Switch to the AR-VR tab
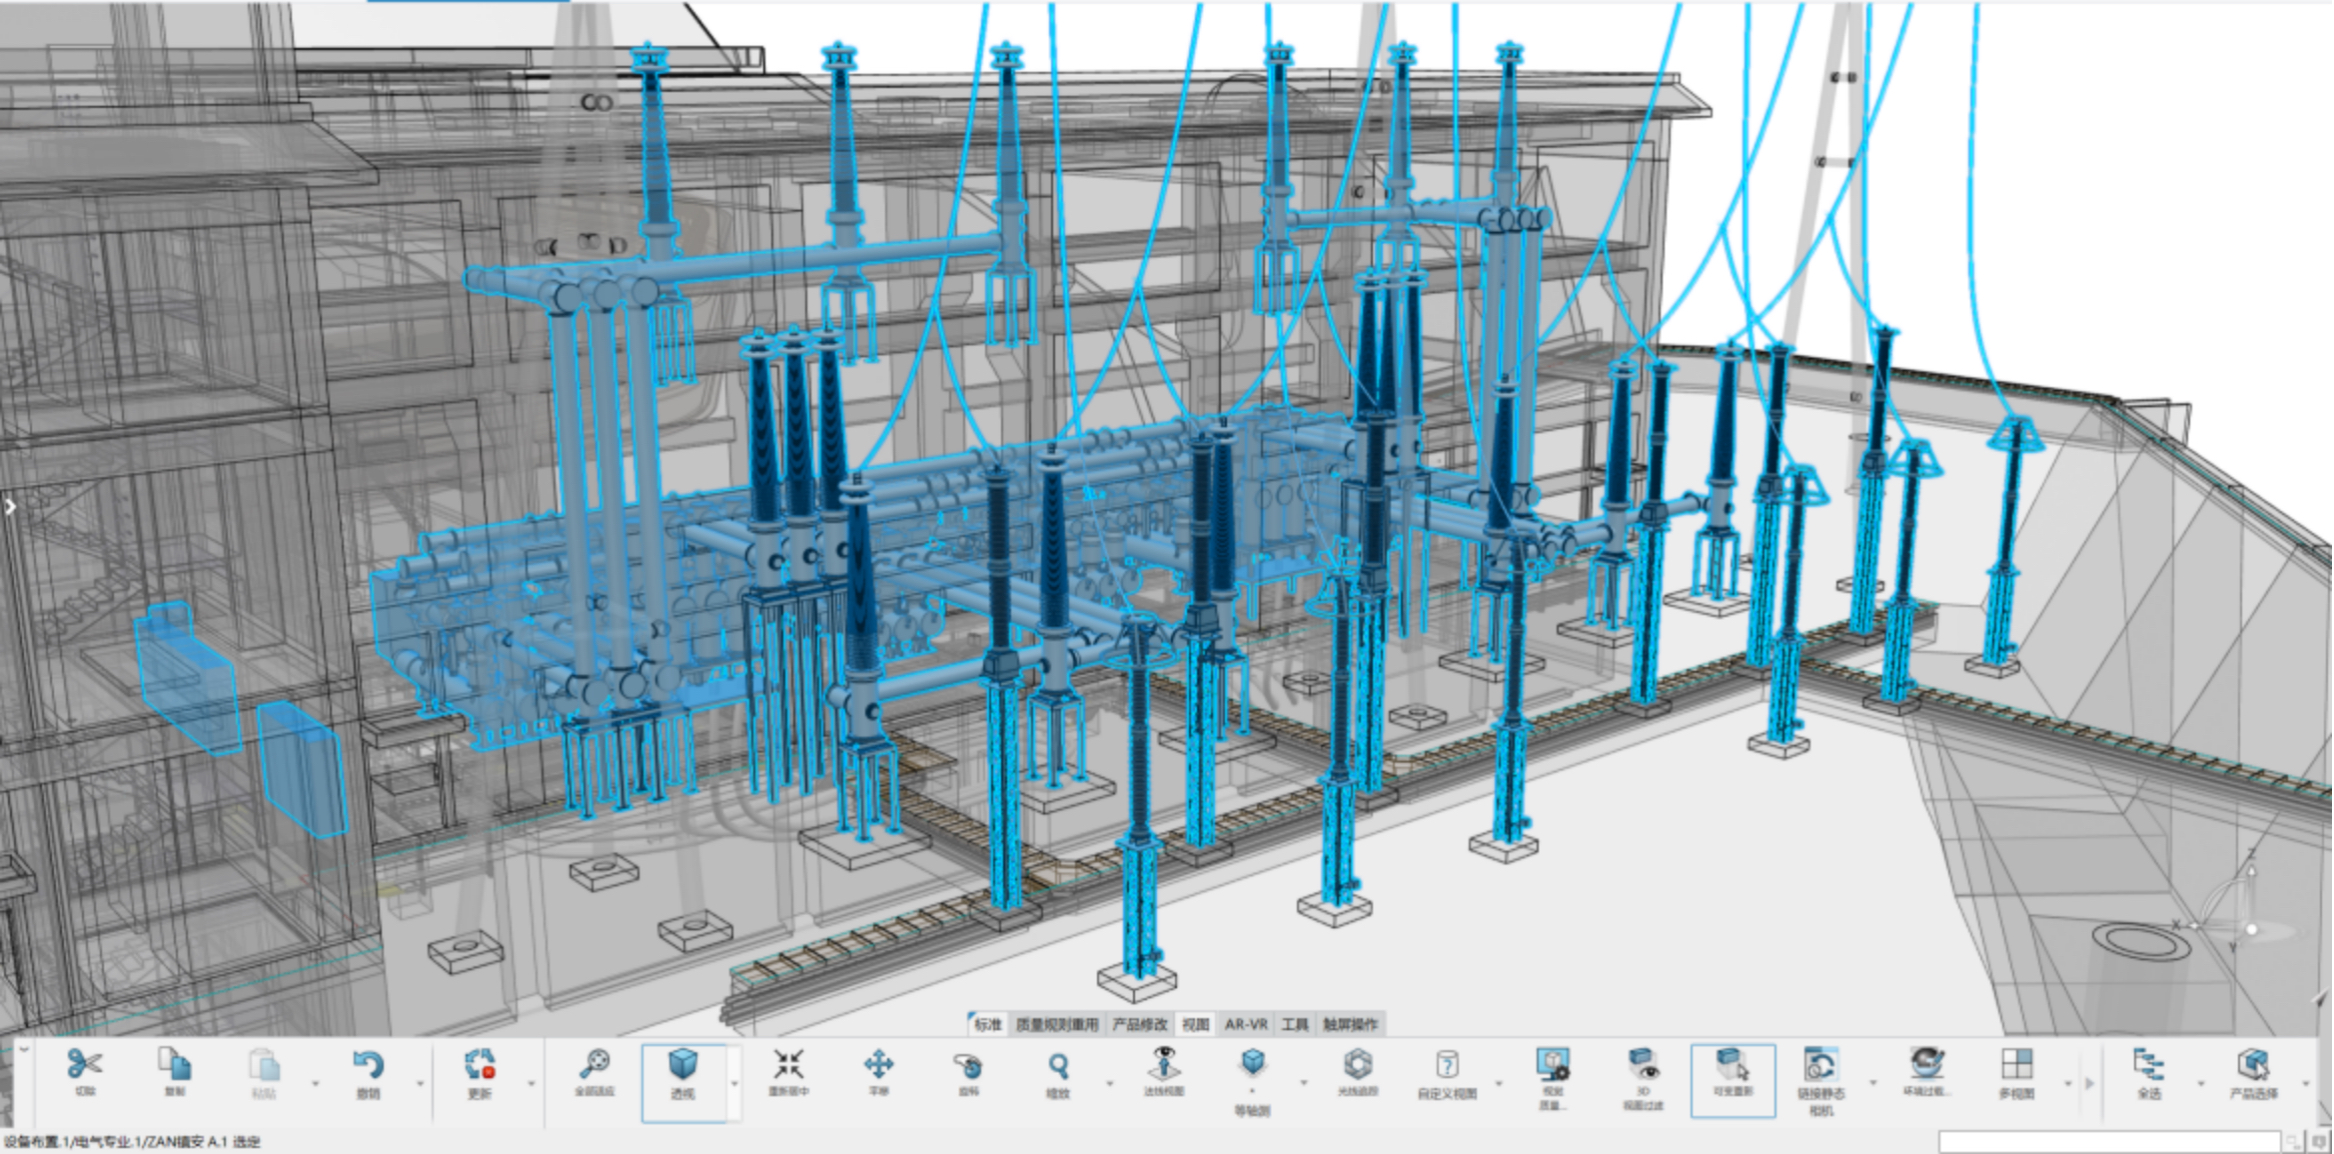 pos(1246,1024)
